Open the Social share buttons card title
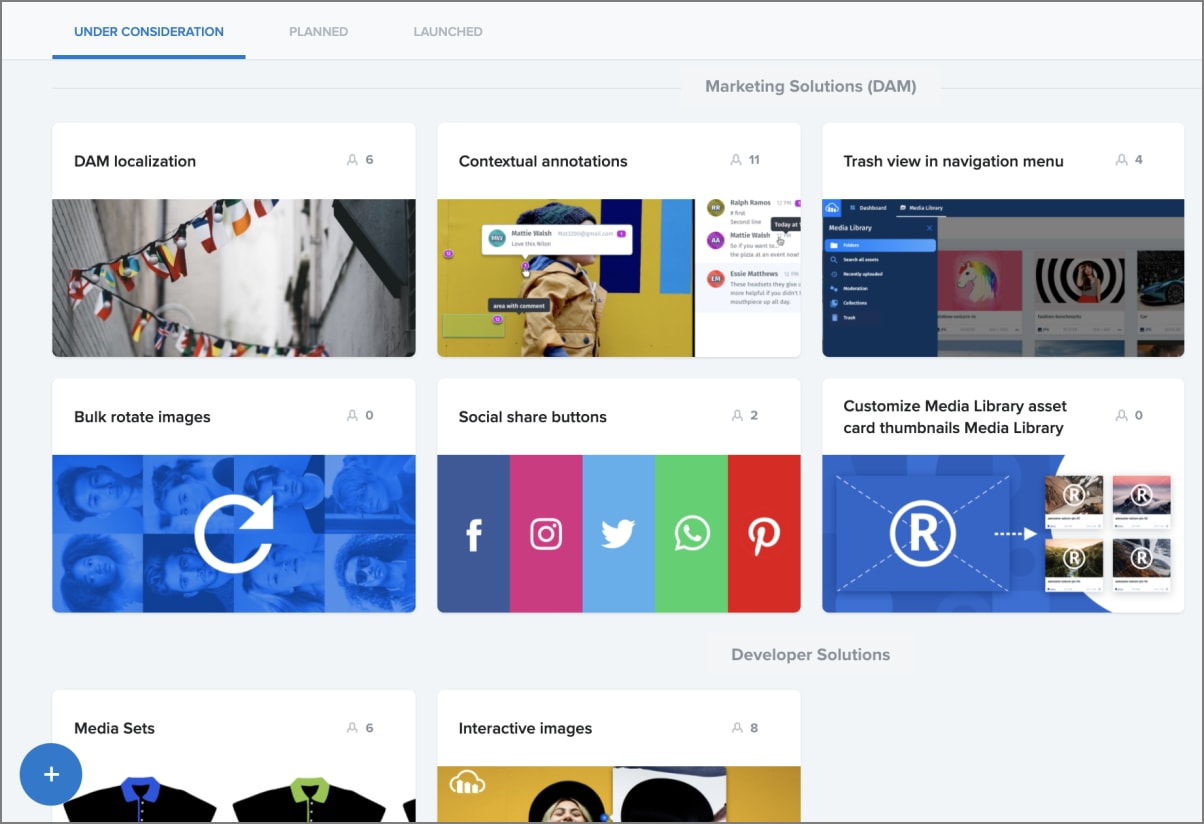The image size is (1204, 824). pos(532,417)
